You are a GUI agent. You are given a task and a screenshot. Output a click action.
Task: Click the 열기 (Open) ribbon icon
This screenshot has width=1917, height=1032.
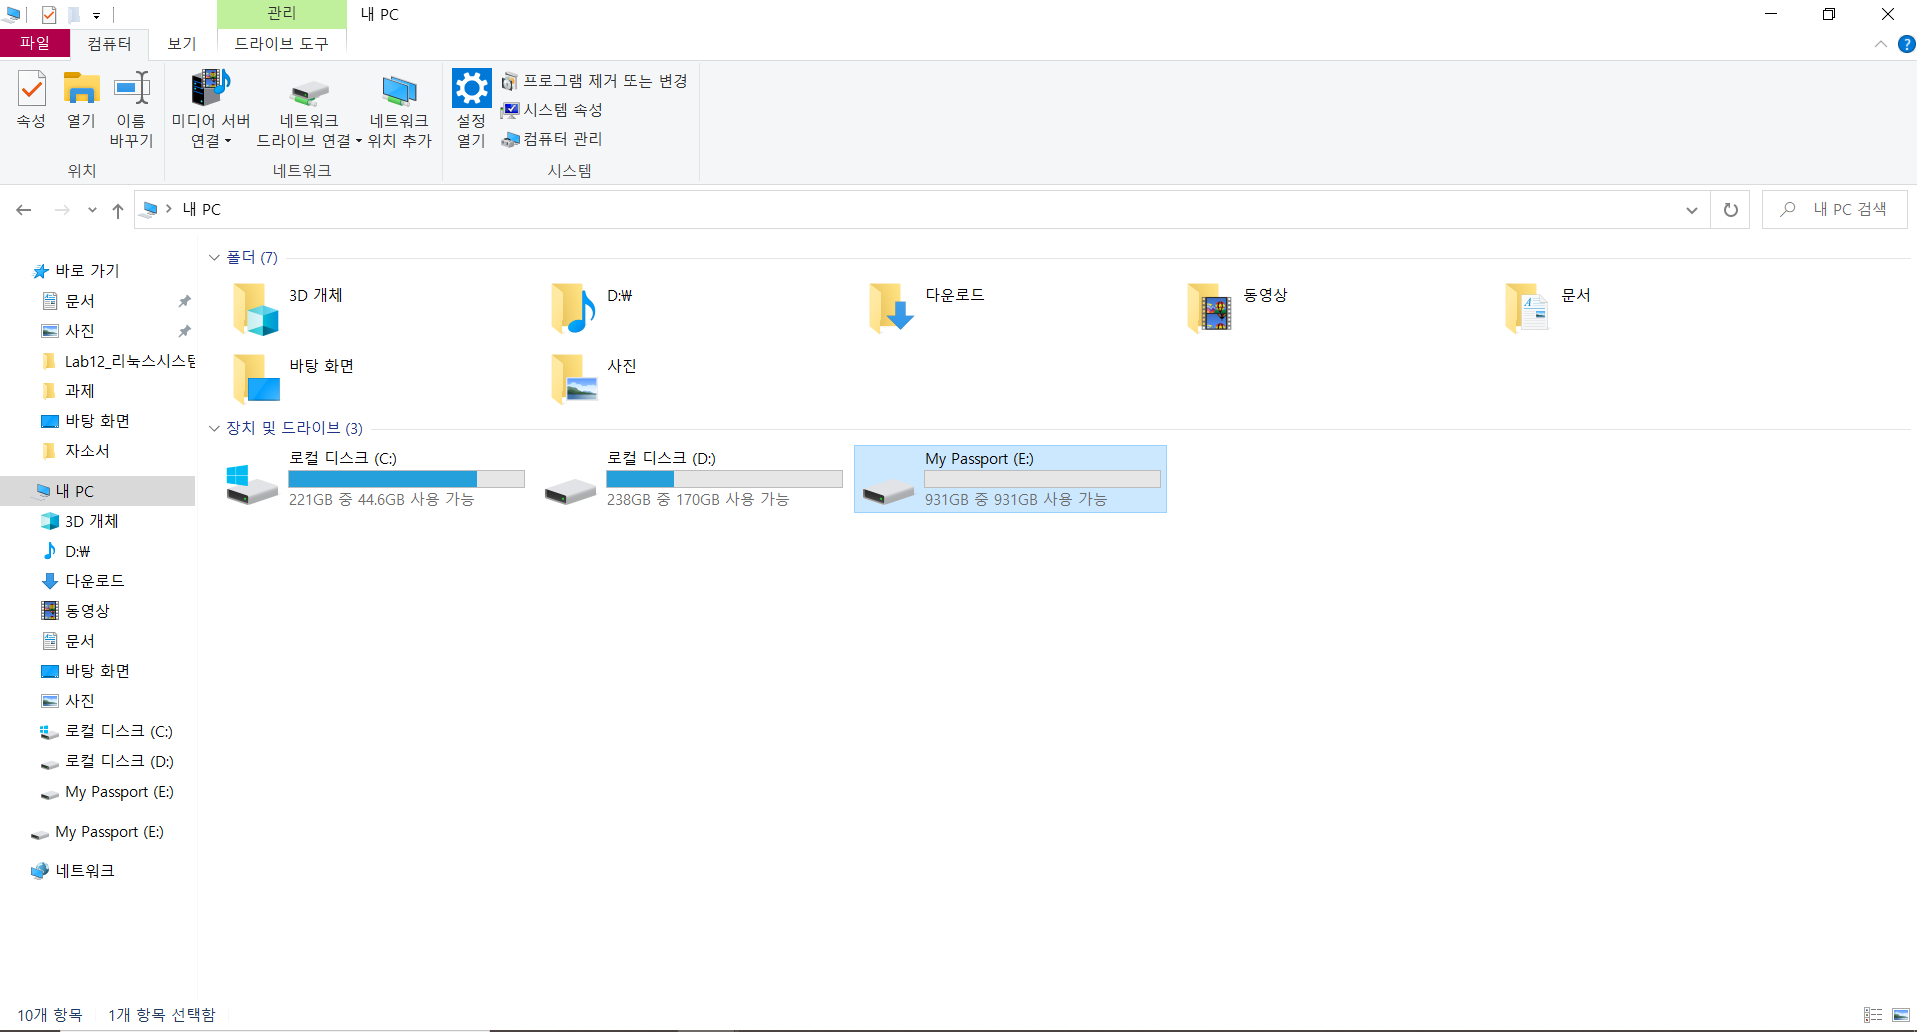(x=81, y=100)
